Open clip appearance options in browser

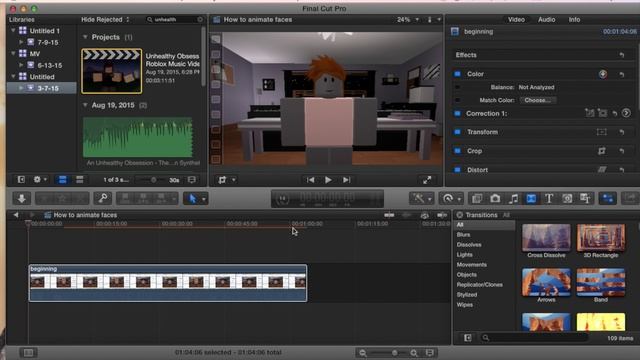point(191,180)
